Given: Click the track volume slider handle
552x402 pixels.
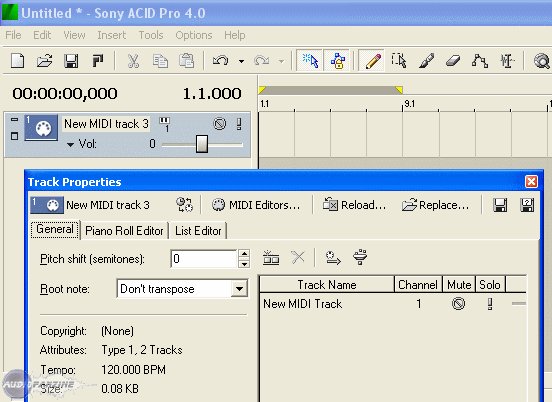Looking at the screenshot, I should 202,144.
